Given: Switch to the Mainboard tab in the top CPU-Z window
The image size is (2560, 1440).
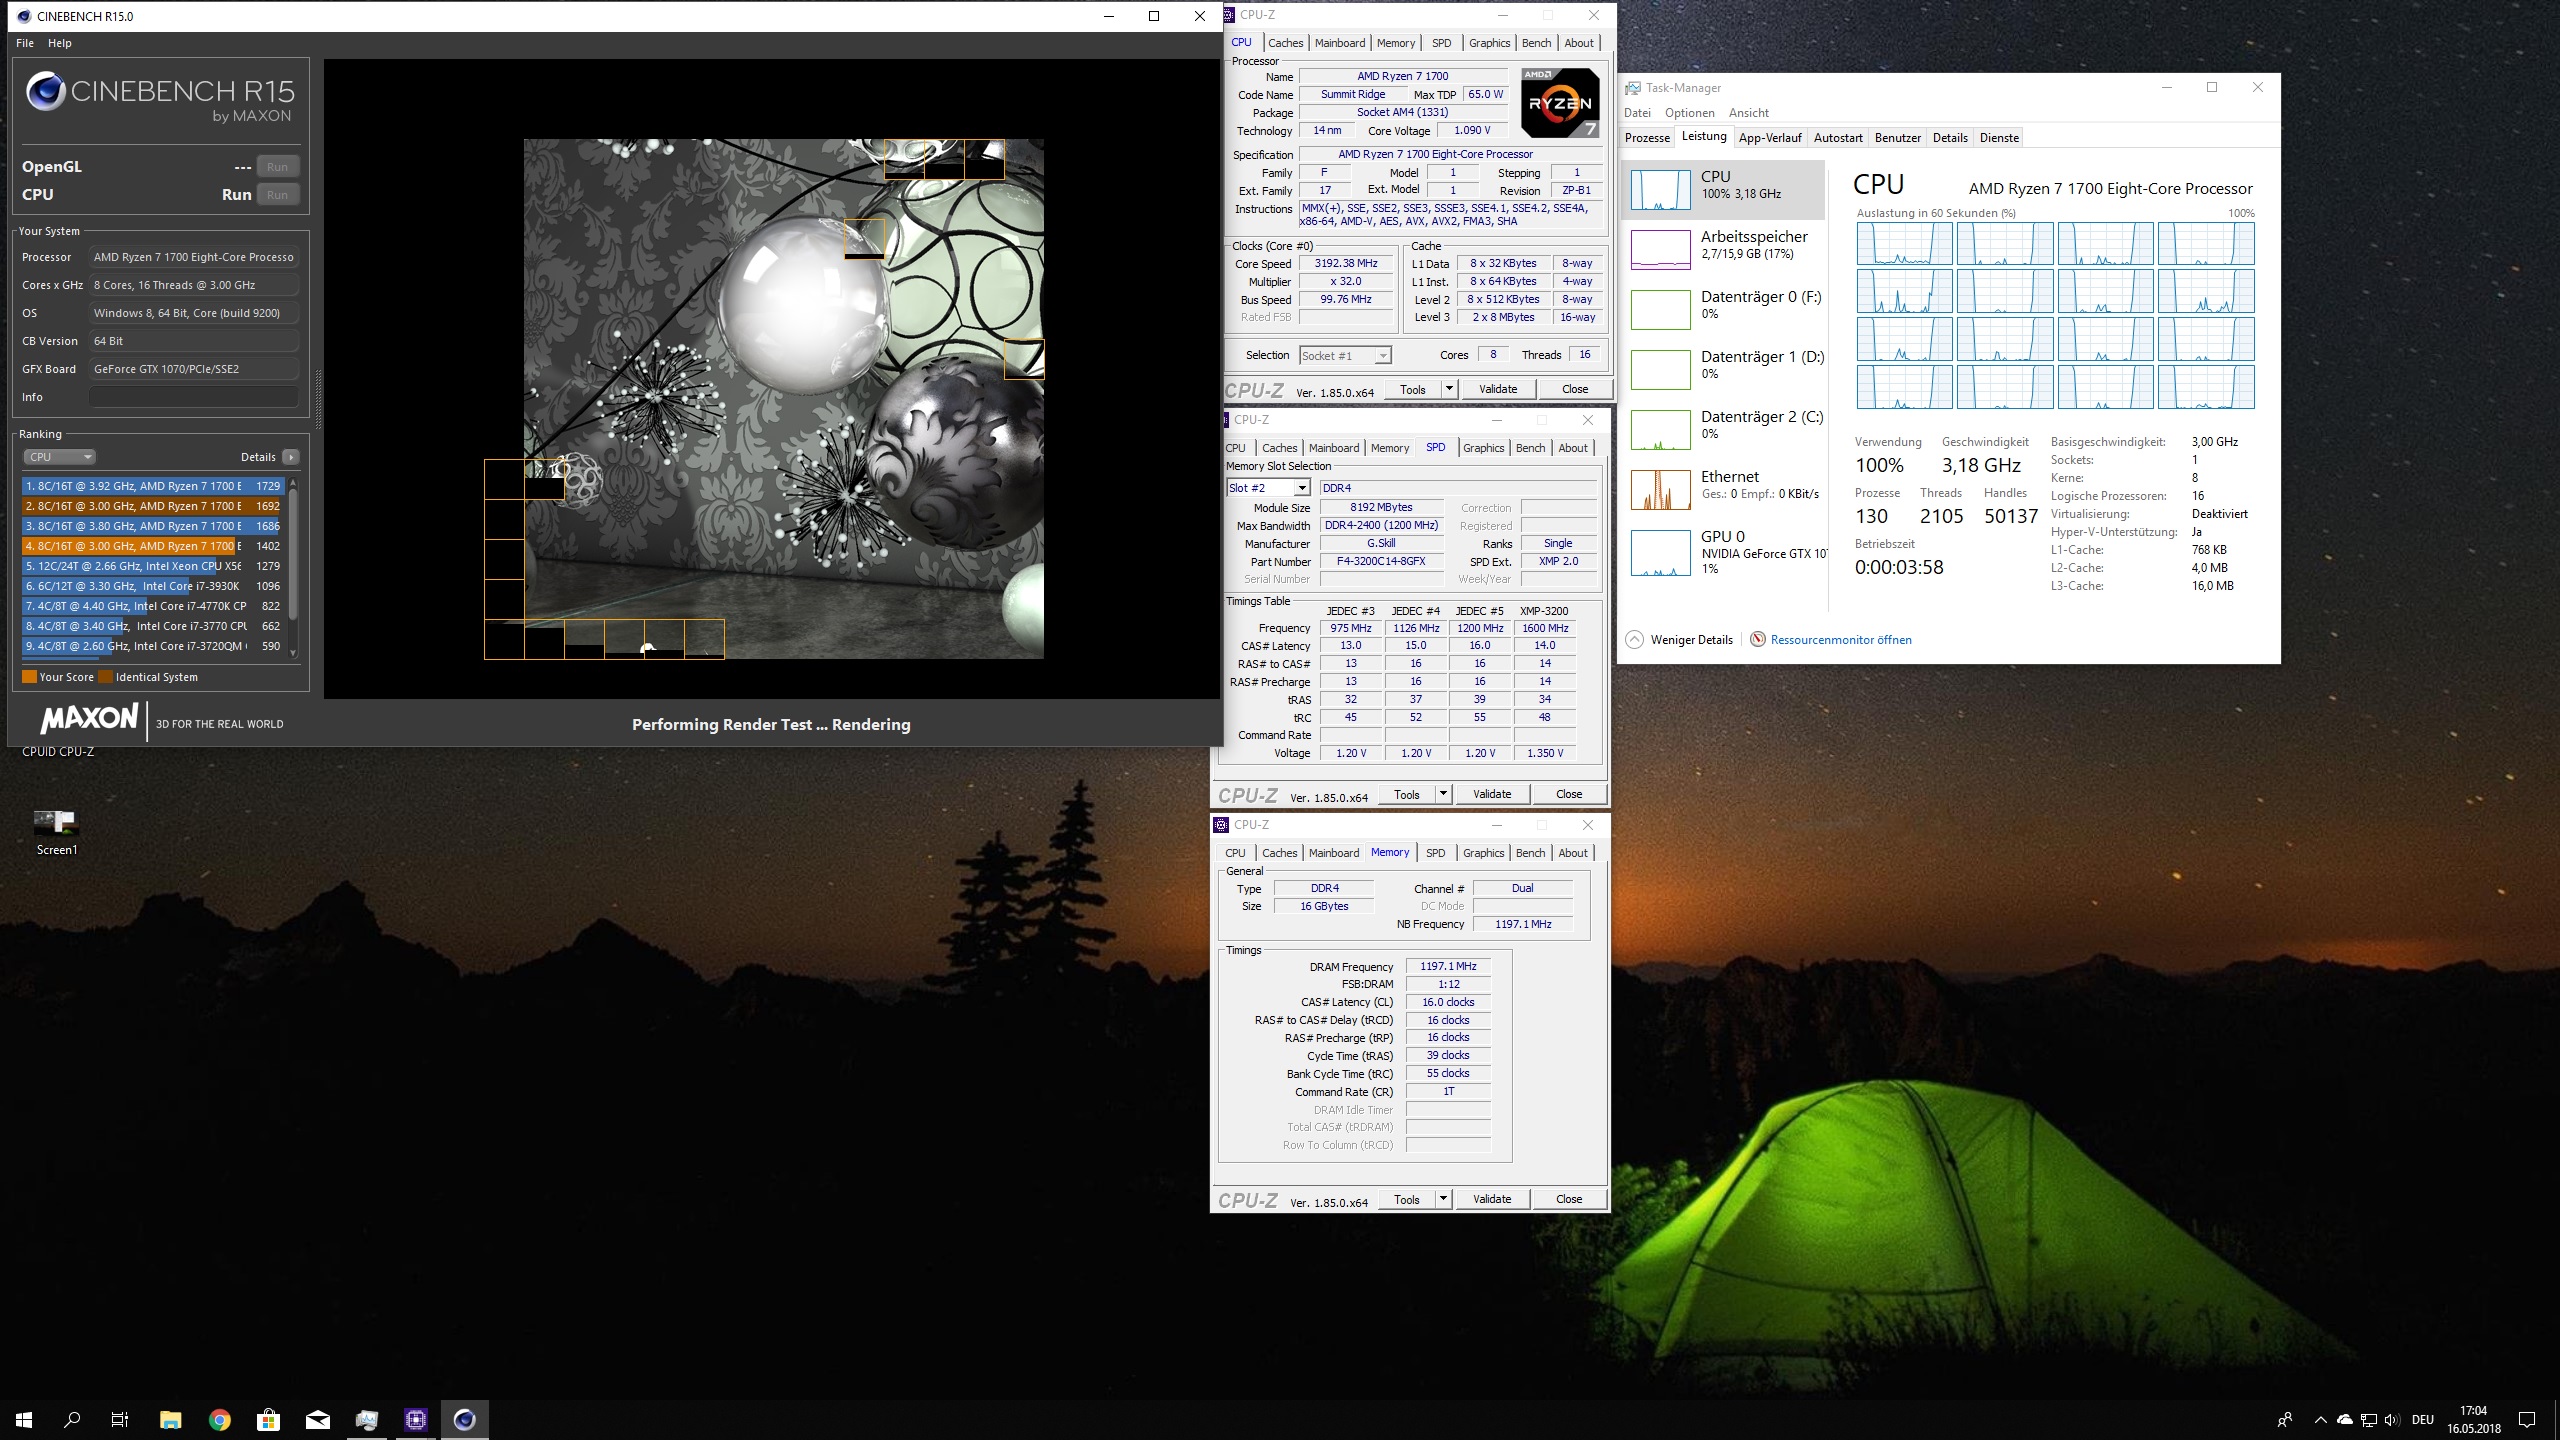Looking at the screenshot, I should (1339, 43).
